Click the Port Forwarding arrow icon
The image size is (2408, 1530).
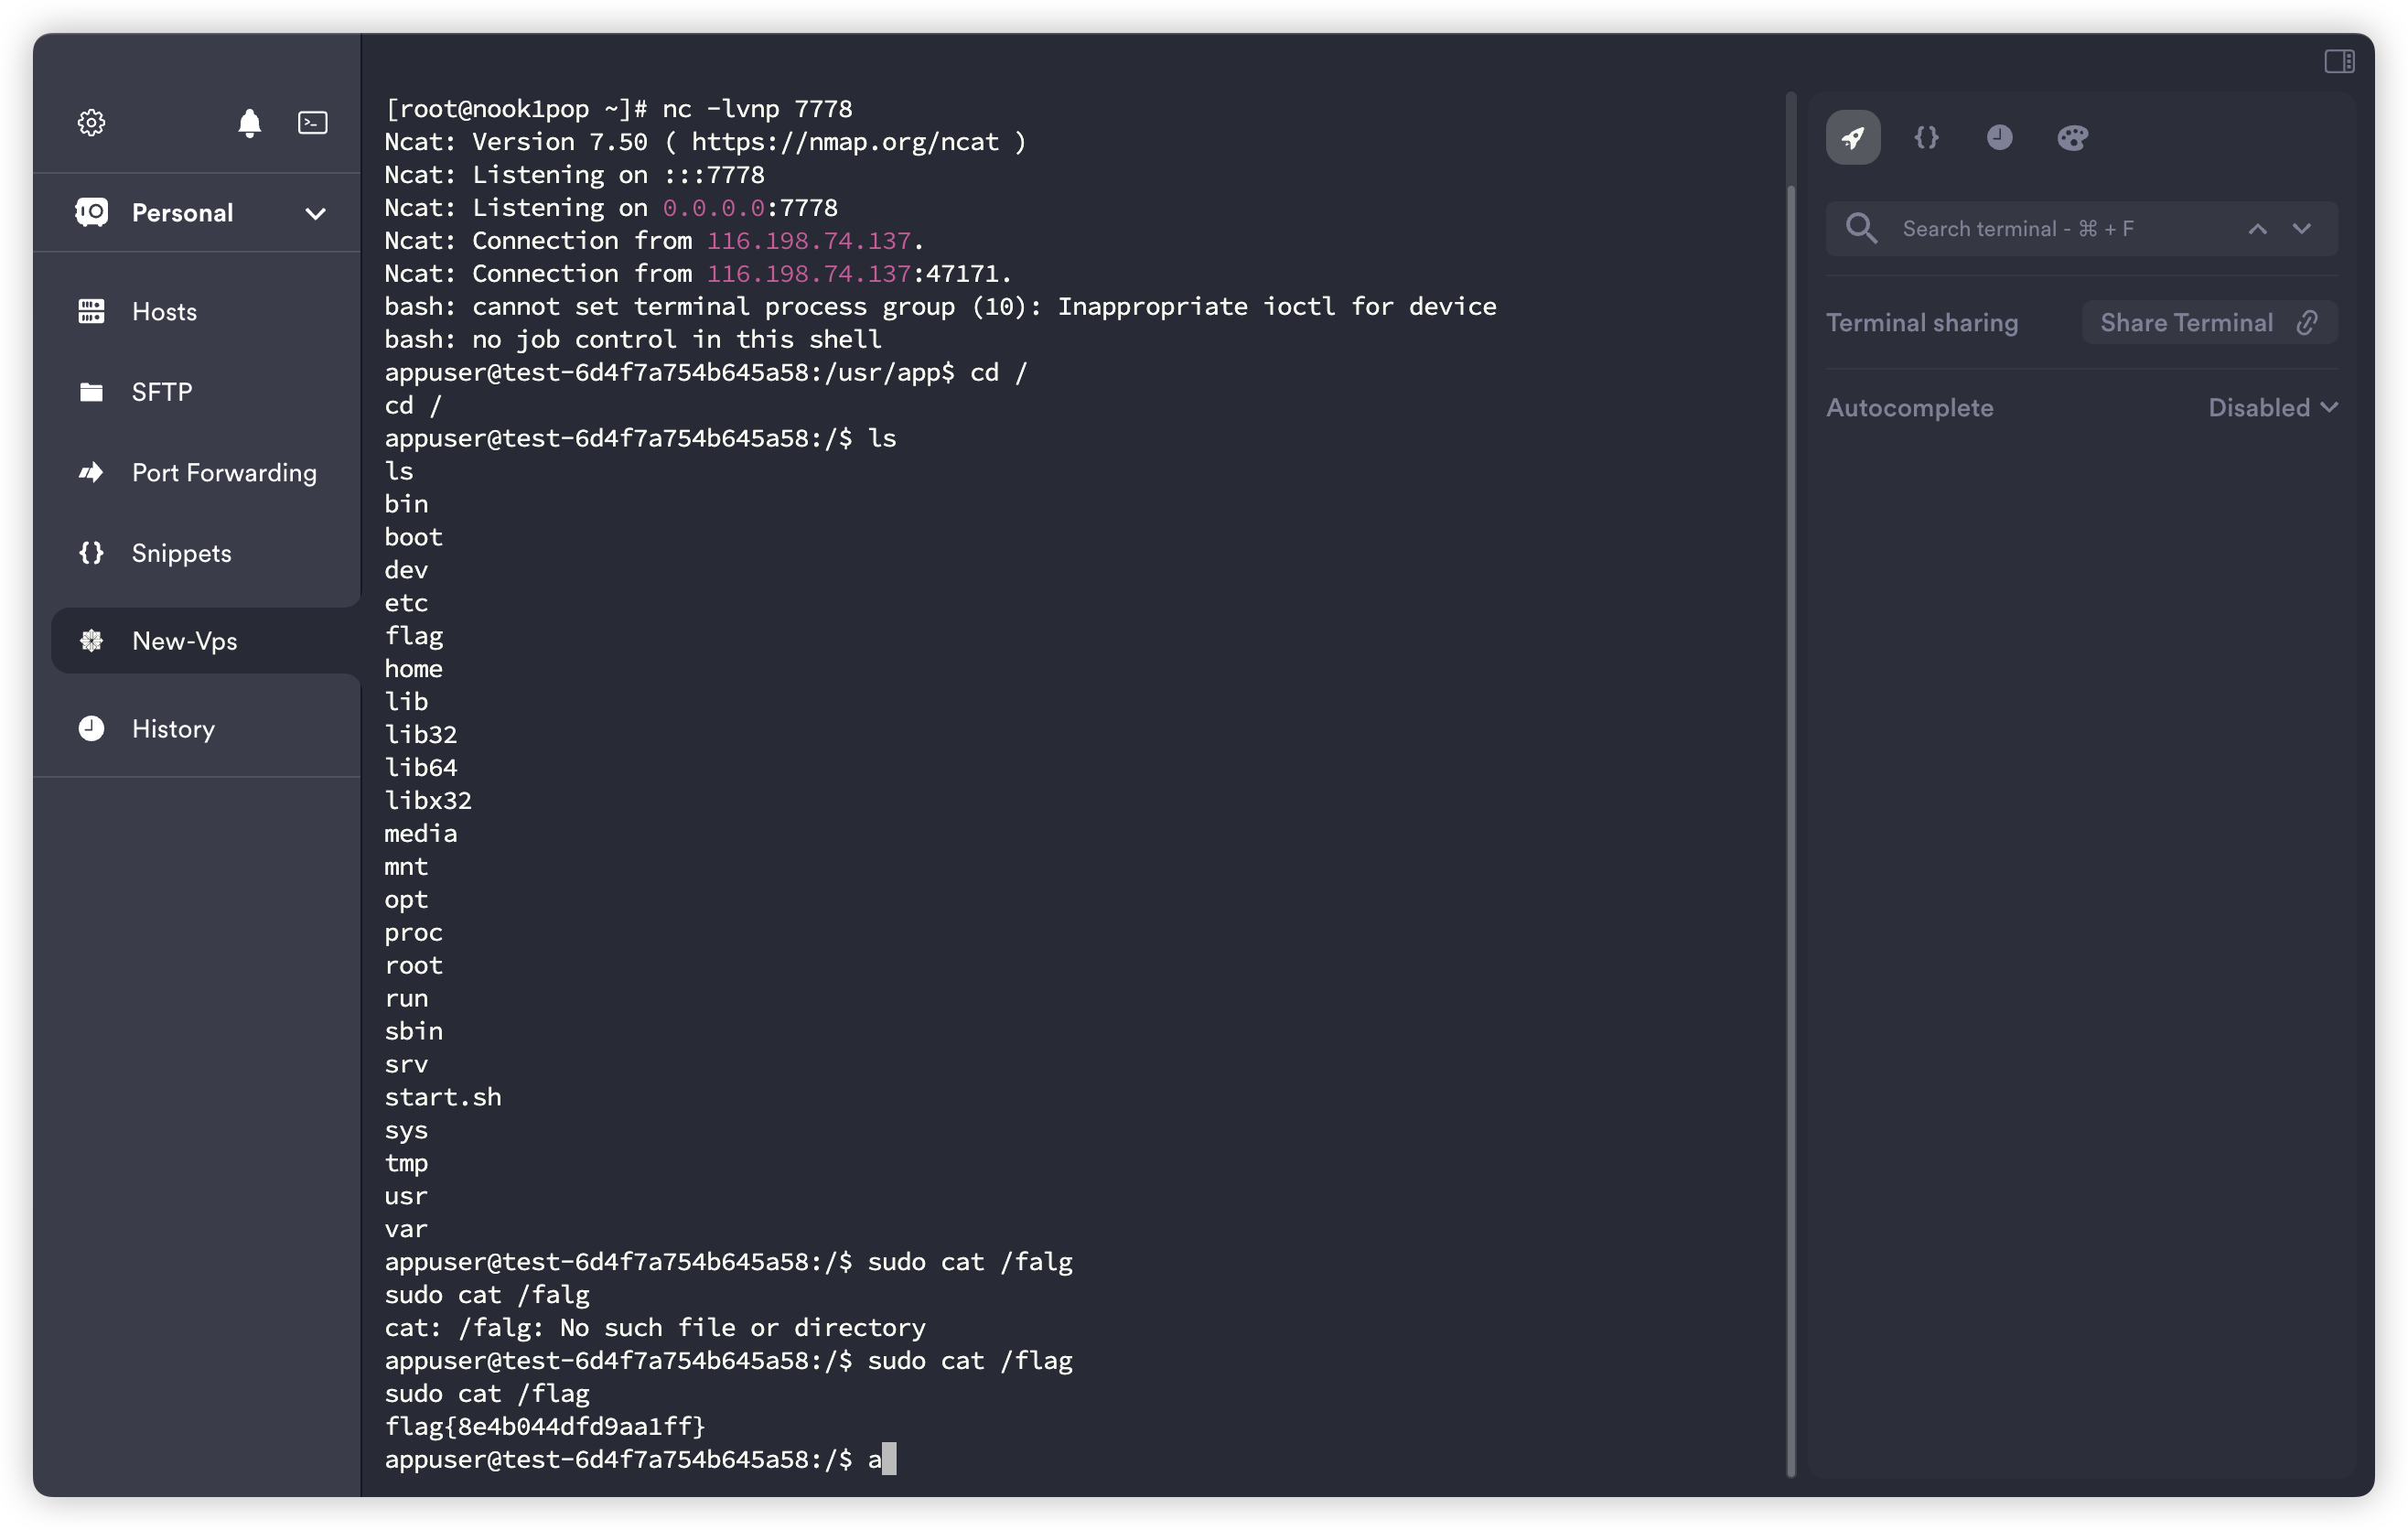(x=91, y=472)
